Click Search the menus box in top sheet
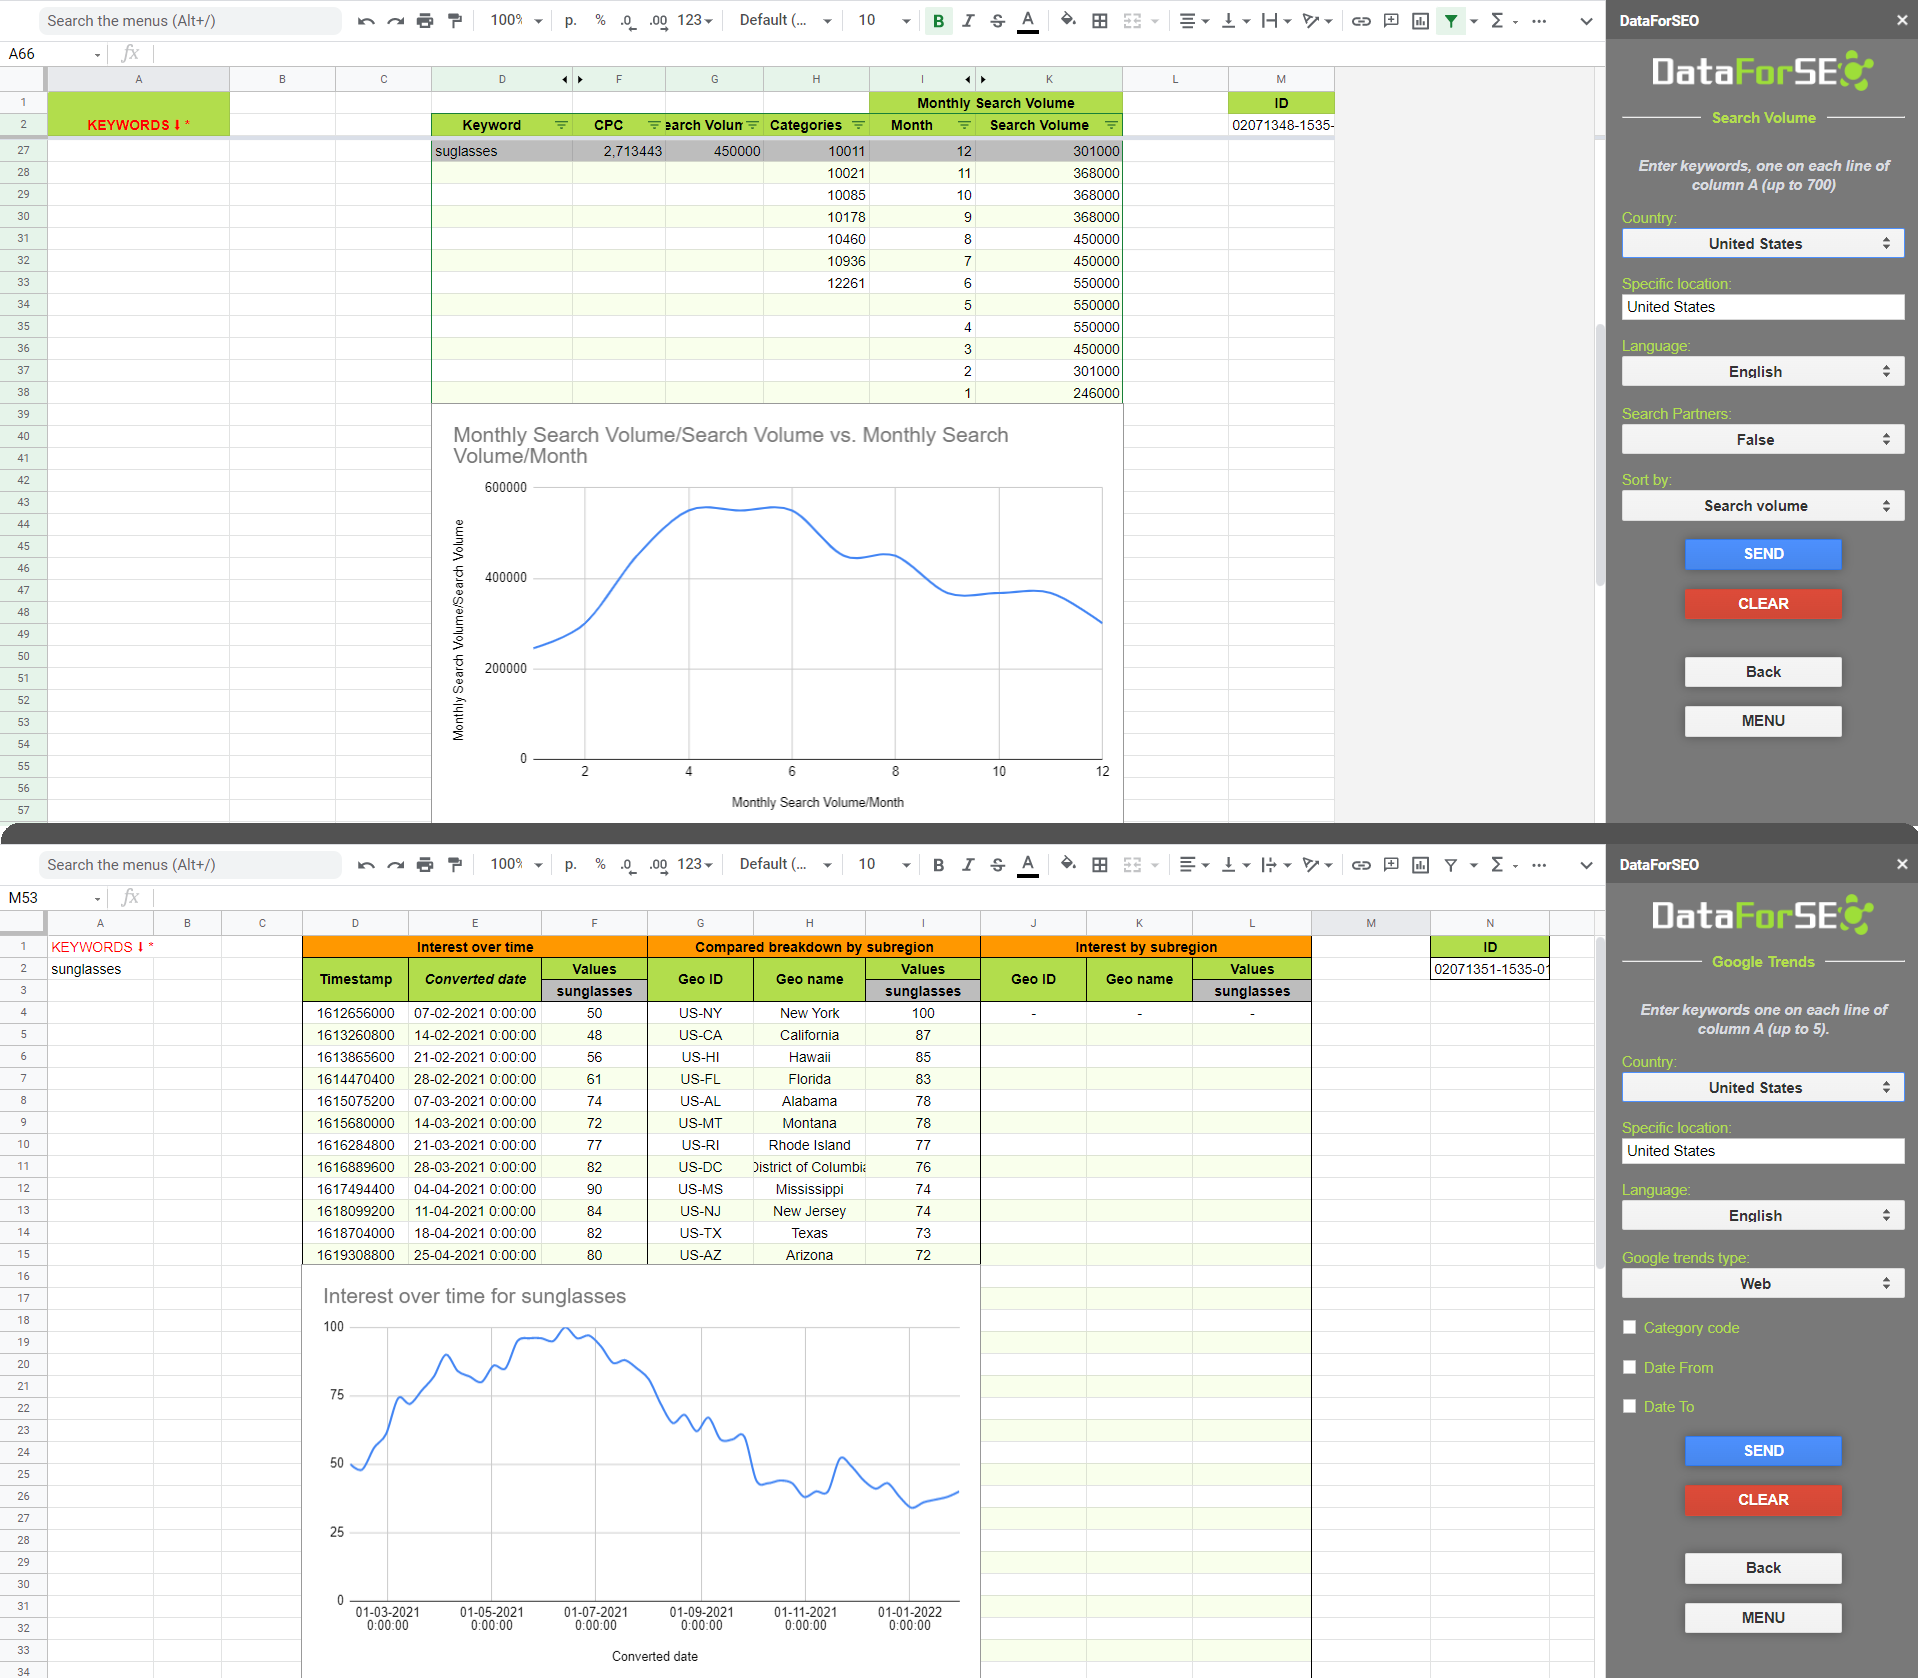 pos(190,21)
